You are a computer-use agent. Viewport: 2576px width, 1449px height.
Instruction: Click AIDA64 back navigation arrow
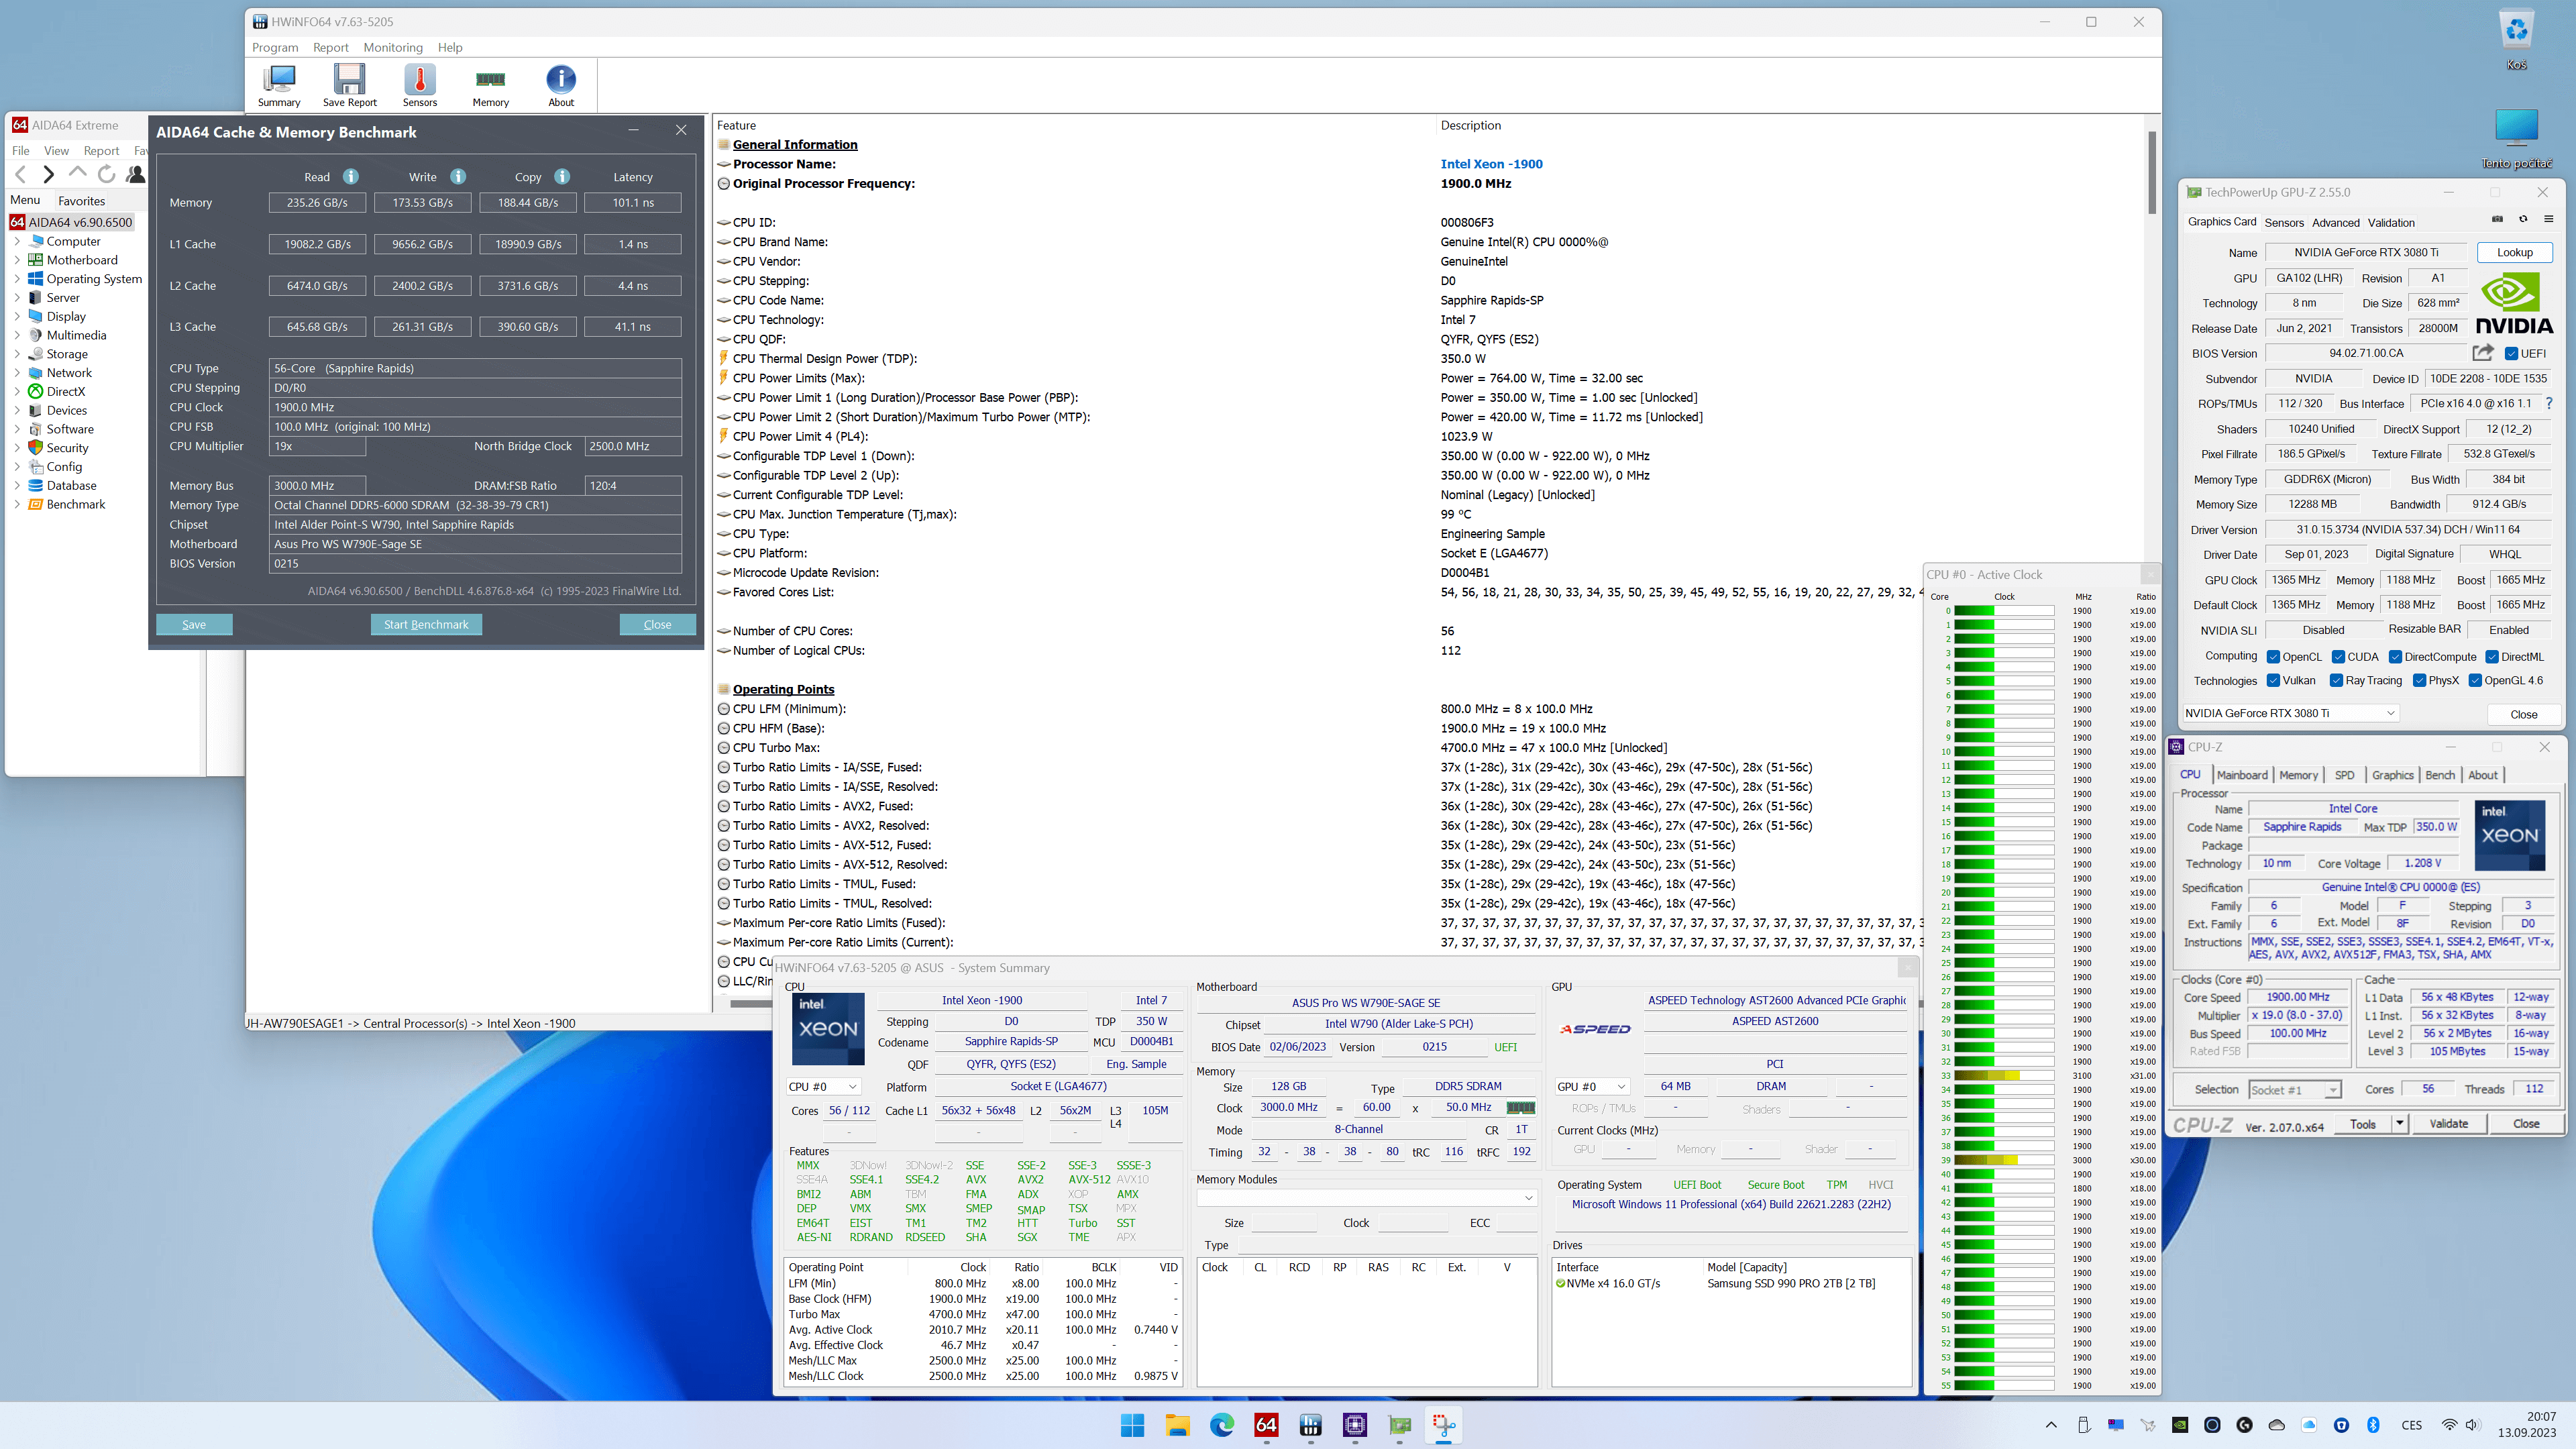pos(21,175)
